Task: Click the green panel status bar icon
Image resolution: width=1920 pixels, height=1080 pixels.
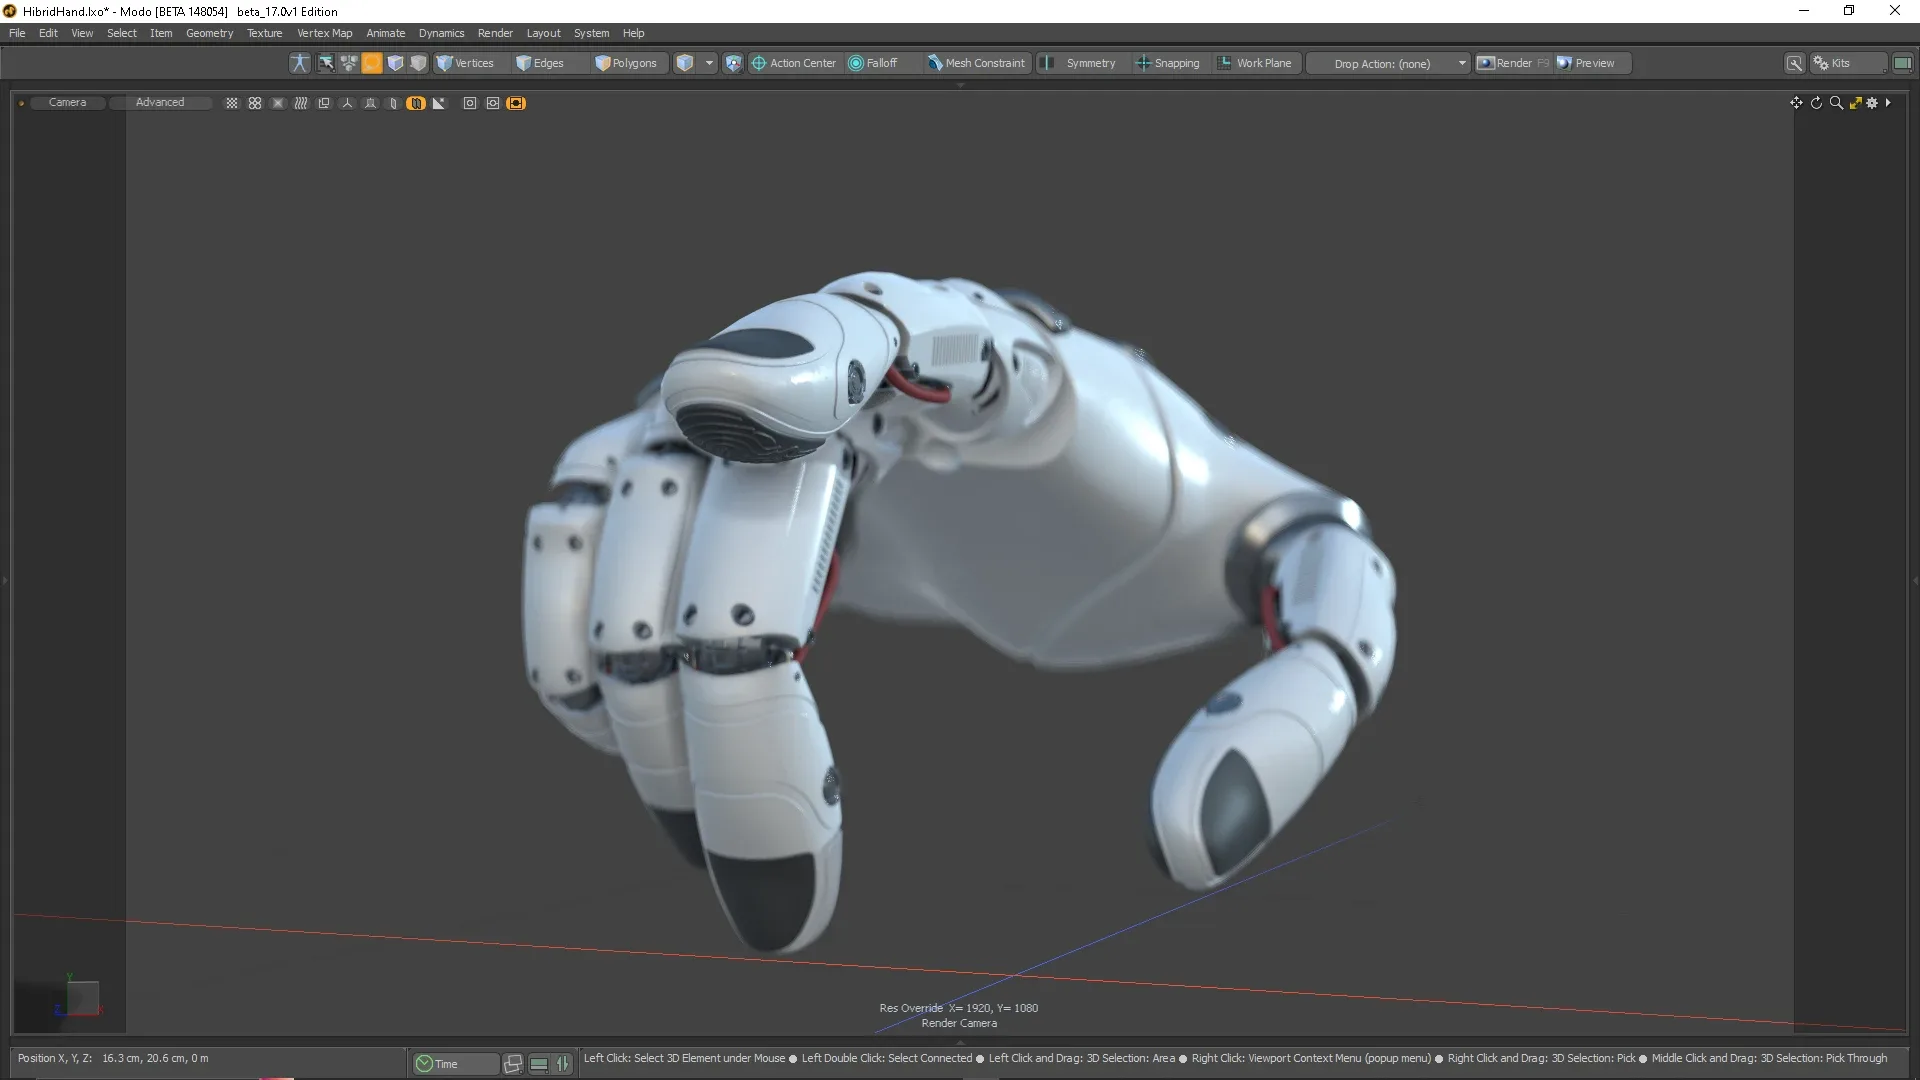Action: coord(538,1064)
